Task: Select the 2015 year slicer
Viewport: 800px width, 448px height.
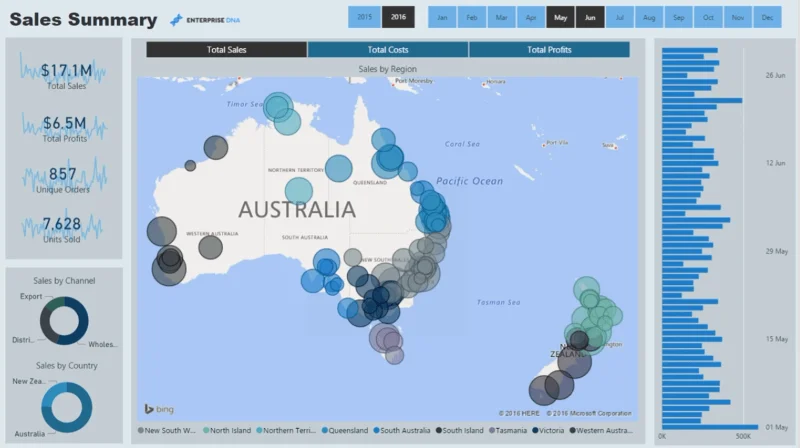Action: tap(364, 17)
